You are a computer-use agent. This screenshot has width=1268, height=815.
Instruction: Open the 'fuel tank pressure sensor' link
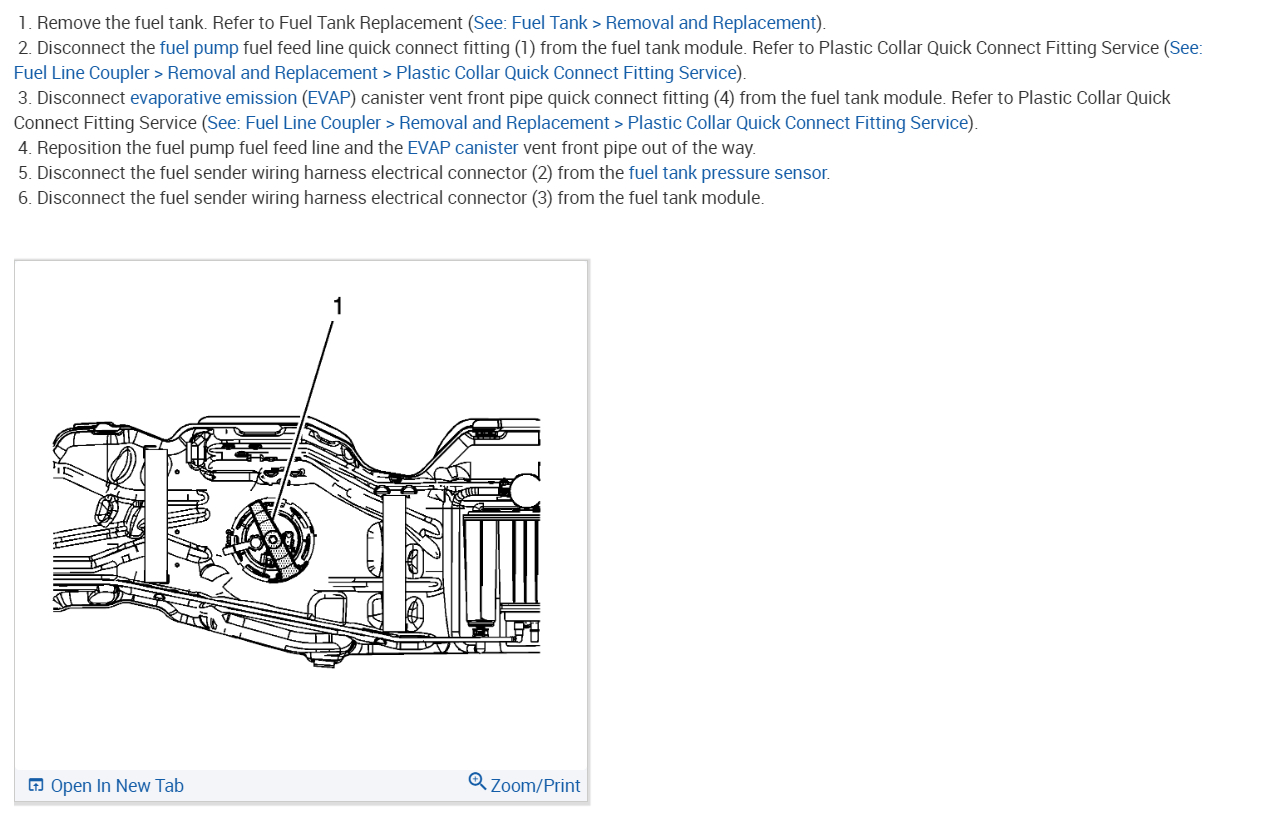pos(728,173)
